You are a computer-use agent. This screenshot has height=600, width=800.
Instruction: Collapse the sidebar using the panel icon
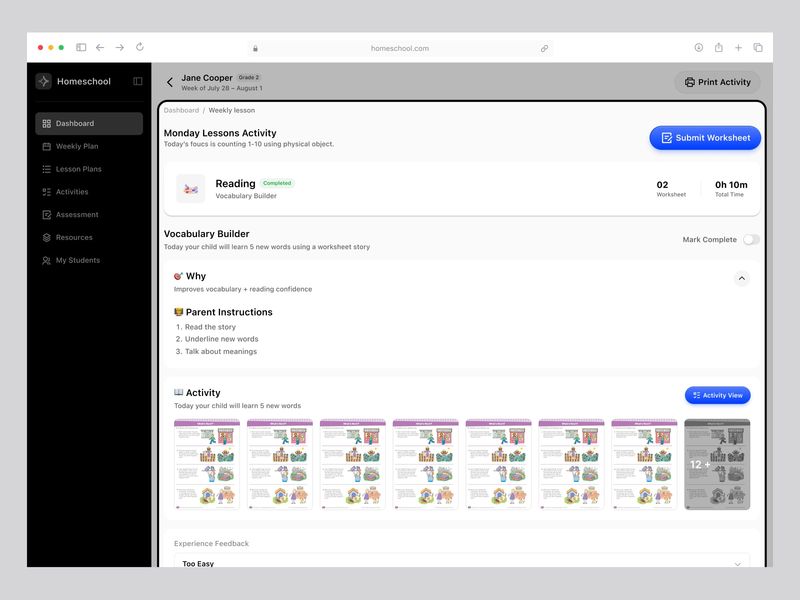pos(136,81)
